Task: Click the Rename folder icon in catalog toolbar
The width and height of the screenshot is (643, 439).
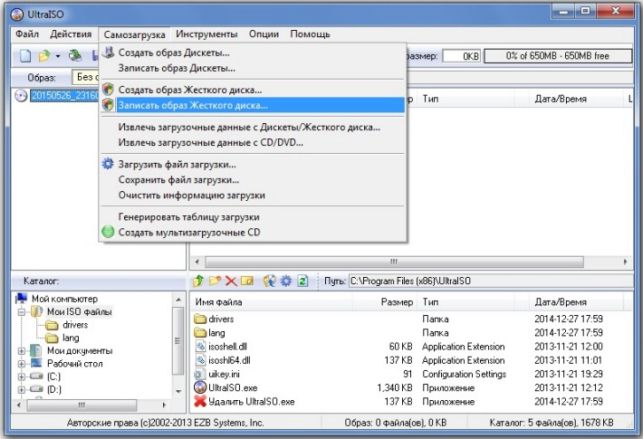Action: point(247,281)
